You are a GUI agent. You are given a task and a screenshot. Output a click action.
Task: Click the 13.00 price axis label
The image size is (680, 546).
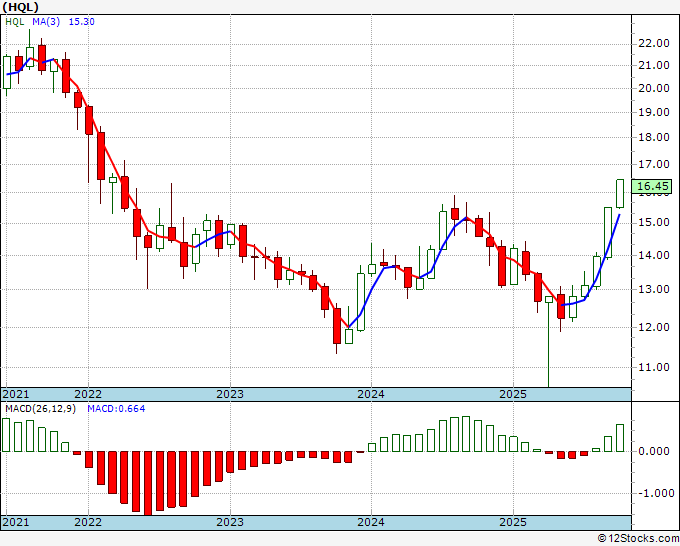(x=654, y=289)
